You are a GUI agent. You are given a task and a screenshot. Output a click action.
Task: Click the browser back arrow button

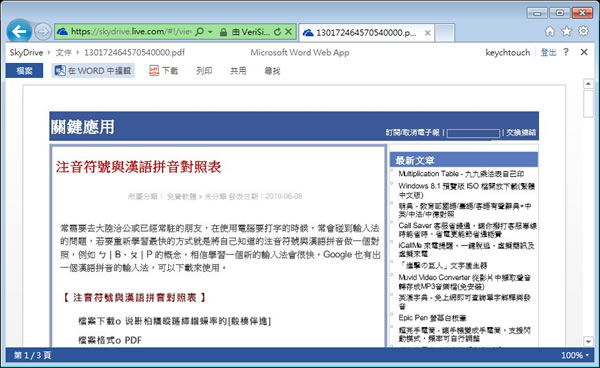tap(19, 31)
